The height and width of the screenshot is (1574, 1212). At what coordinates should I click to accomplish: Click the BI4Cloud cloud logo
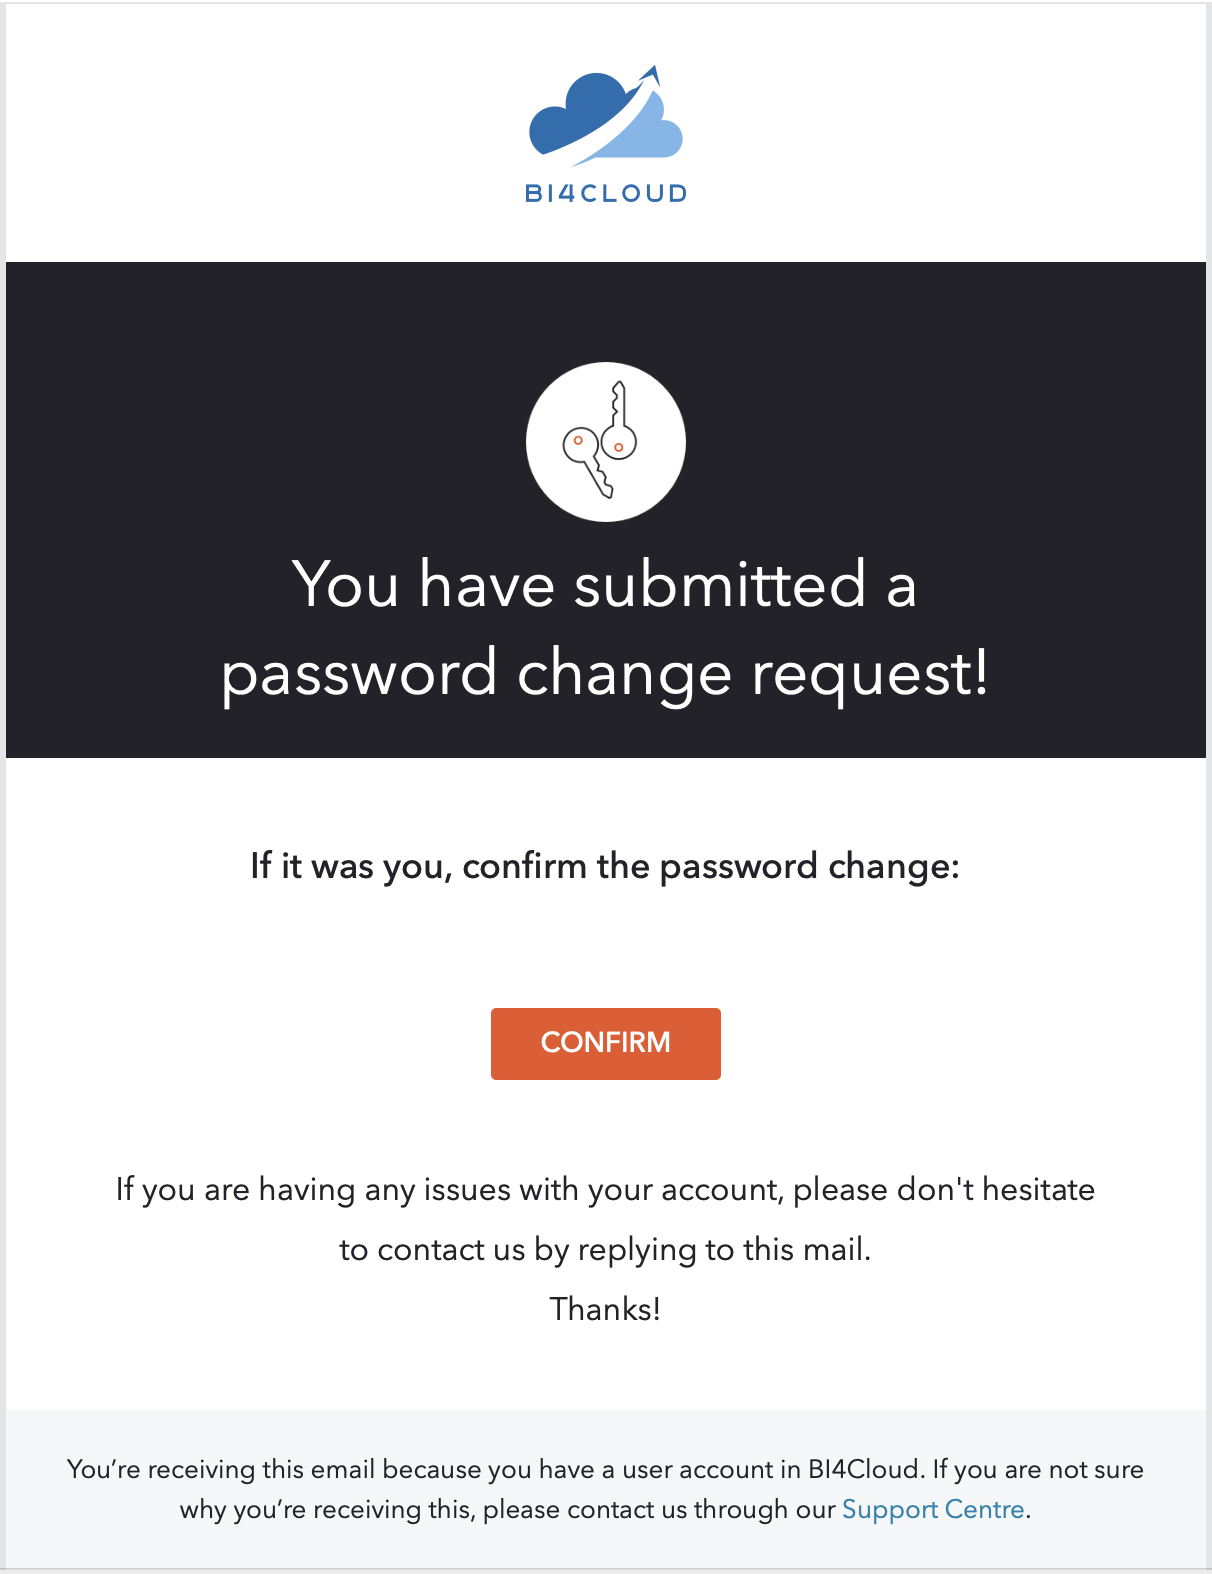pyautogui.click(x=606, y=135)
